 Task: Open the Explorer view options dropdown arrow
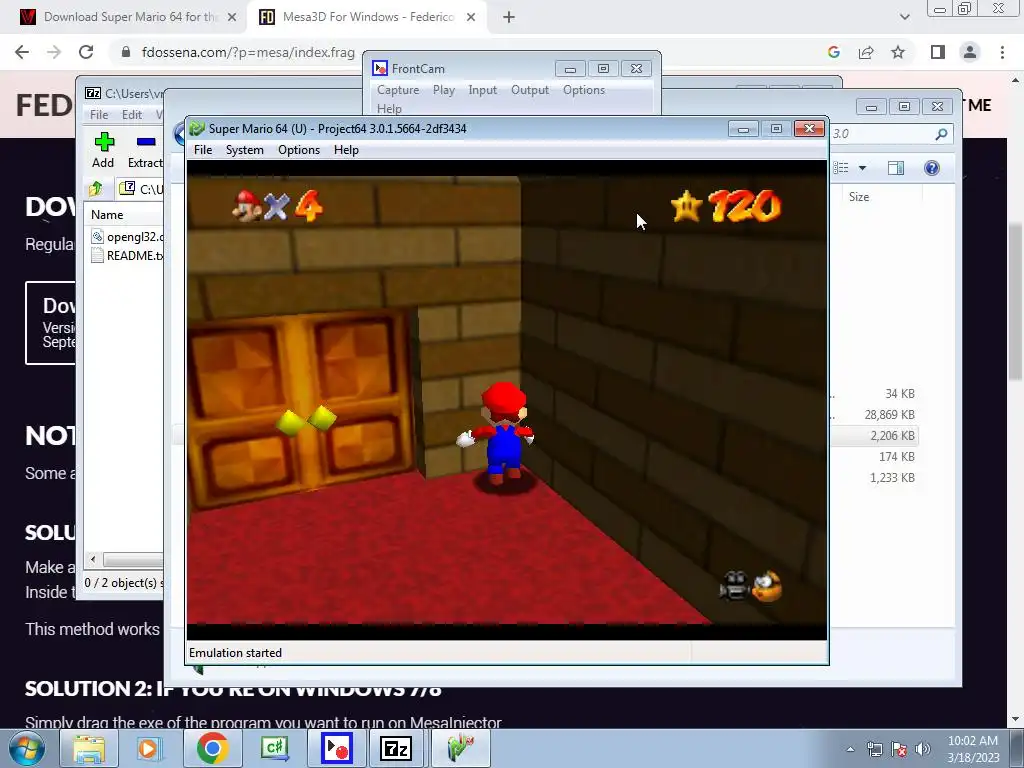pos(862,168)
